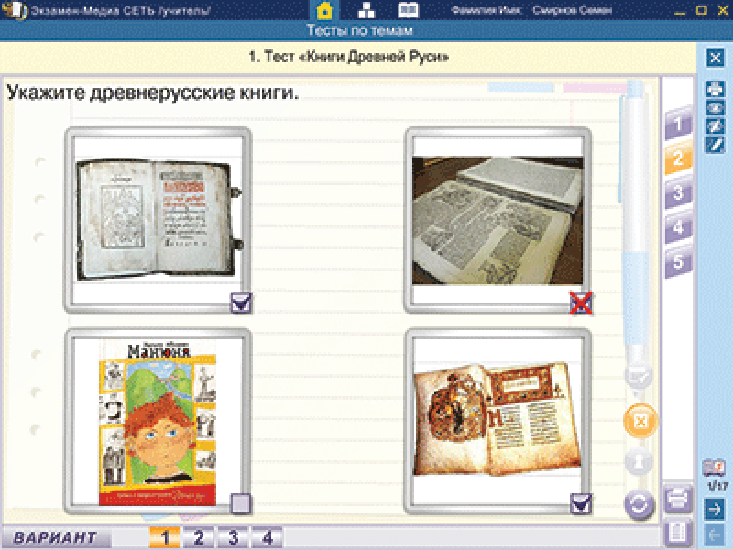This screenshot has height=550, width=733.
Task: Select the Манюня book cover thumbnail
Action: 158,421
